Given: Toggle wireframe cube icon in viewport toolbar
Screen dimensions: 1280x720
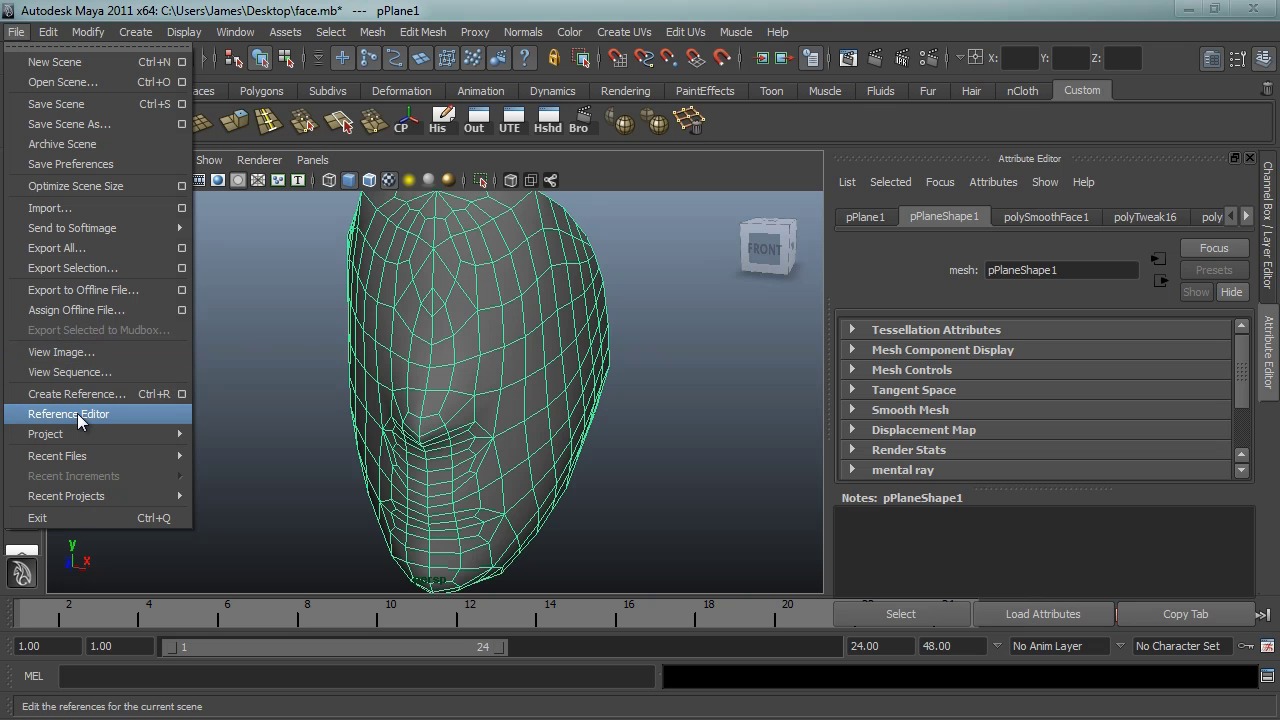Looking at the screenshot, I should tap(329, 180).
